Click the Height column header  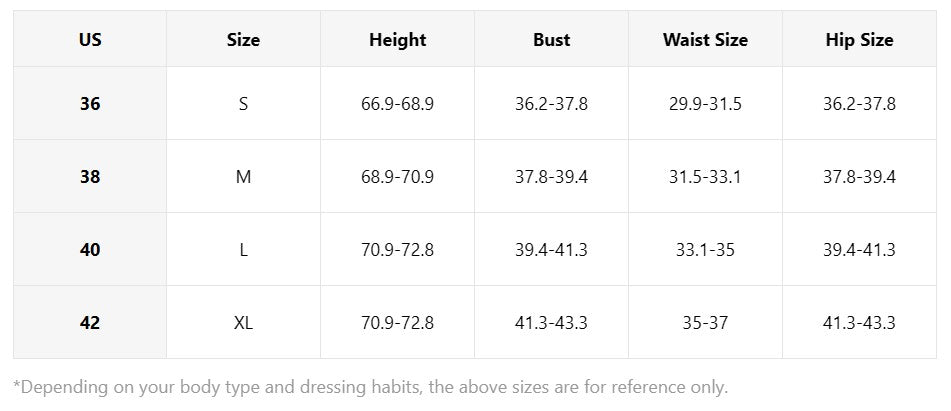coord(397,39)
